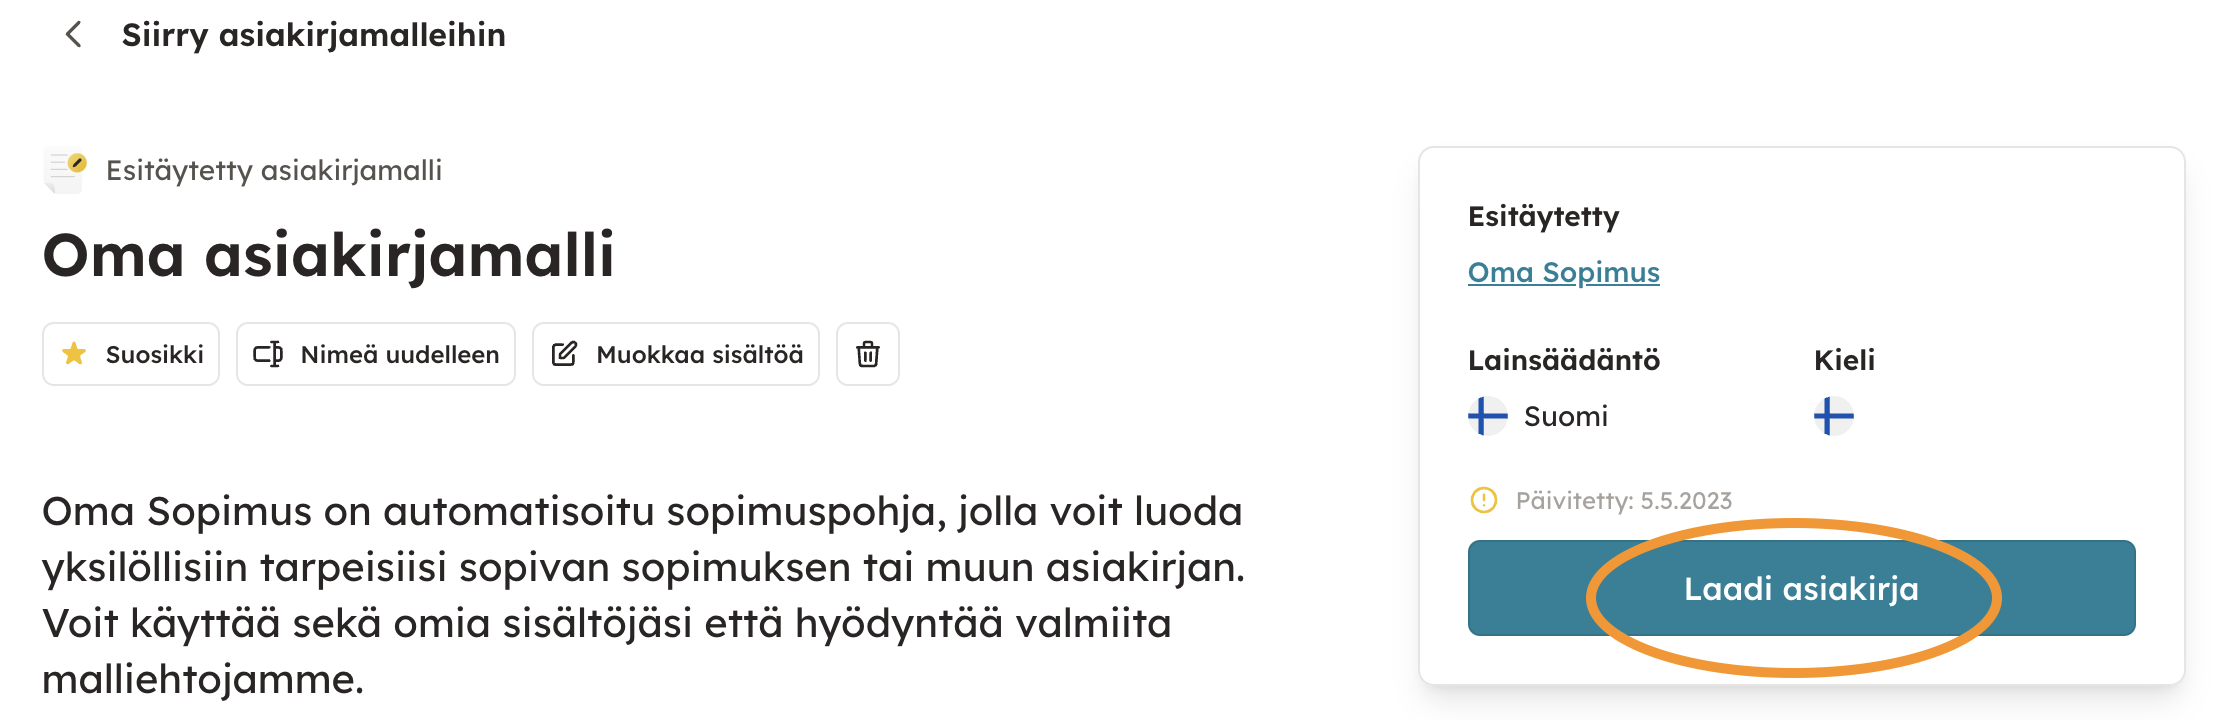
Task: Click the Esitäytetty heading in the side card
Action: click(x=1543, y=216)
